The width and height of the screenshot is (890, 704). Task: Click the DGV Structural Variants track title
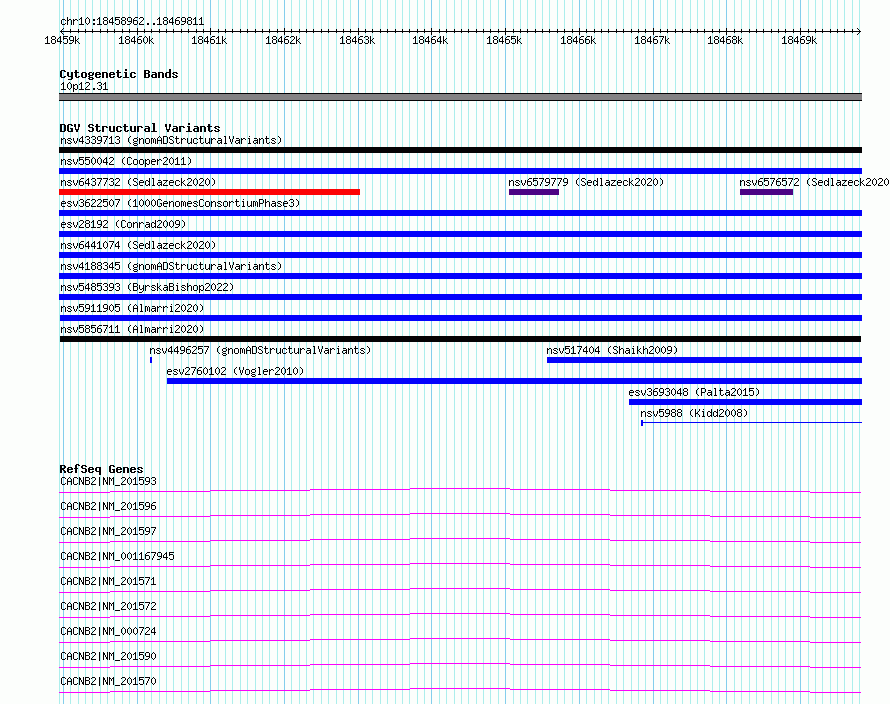coord(140,128)
